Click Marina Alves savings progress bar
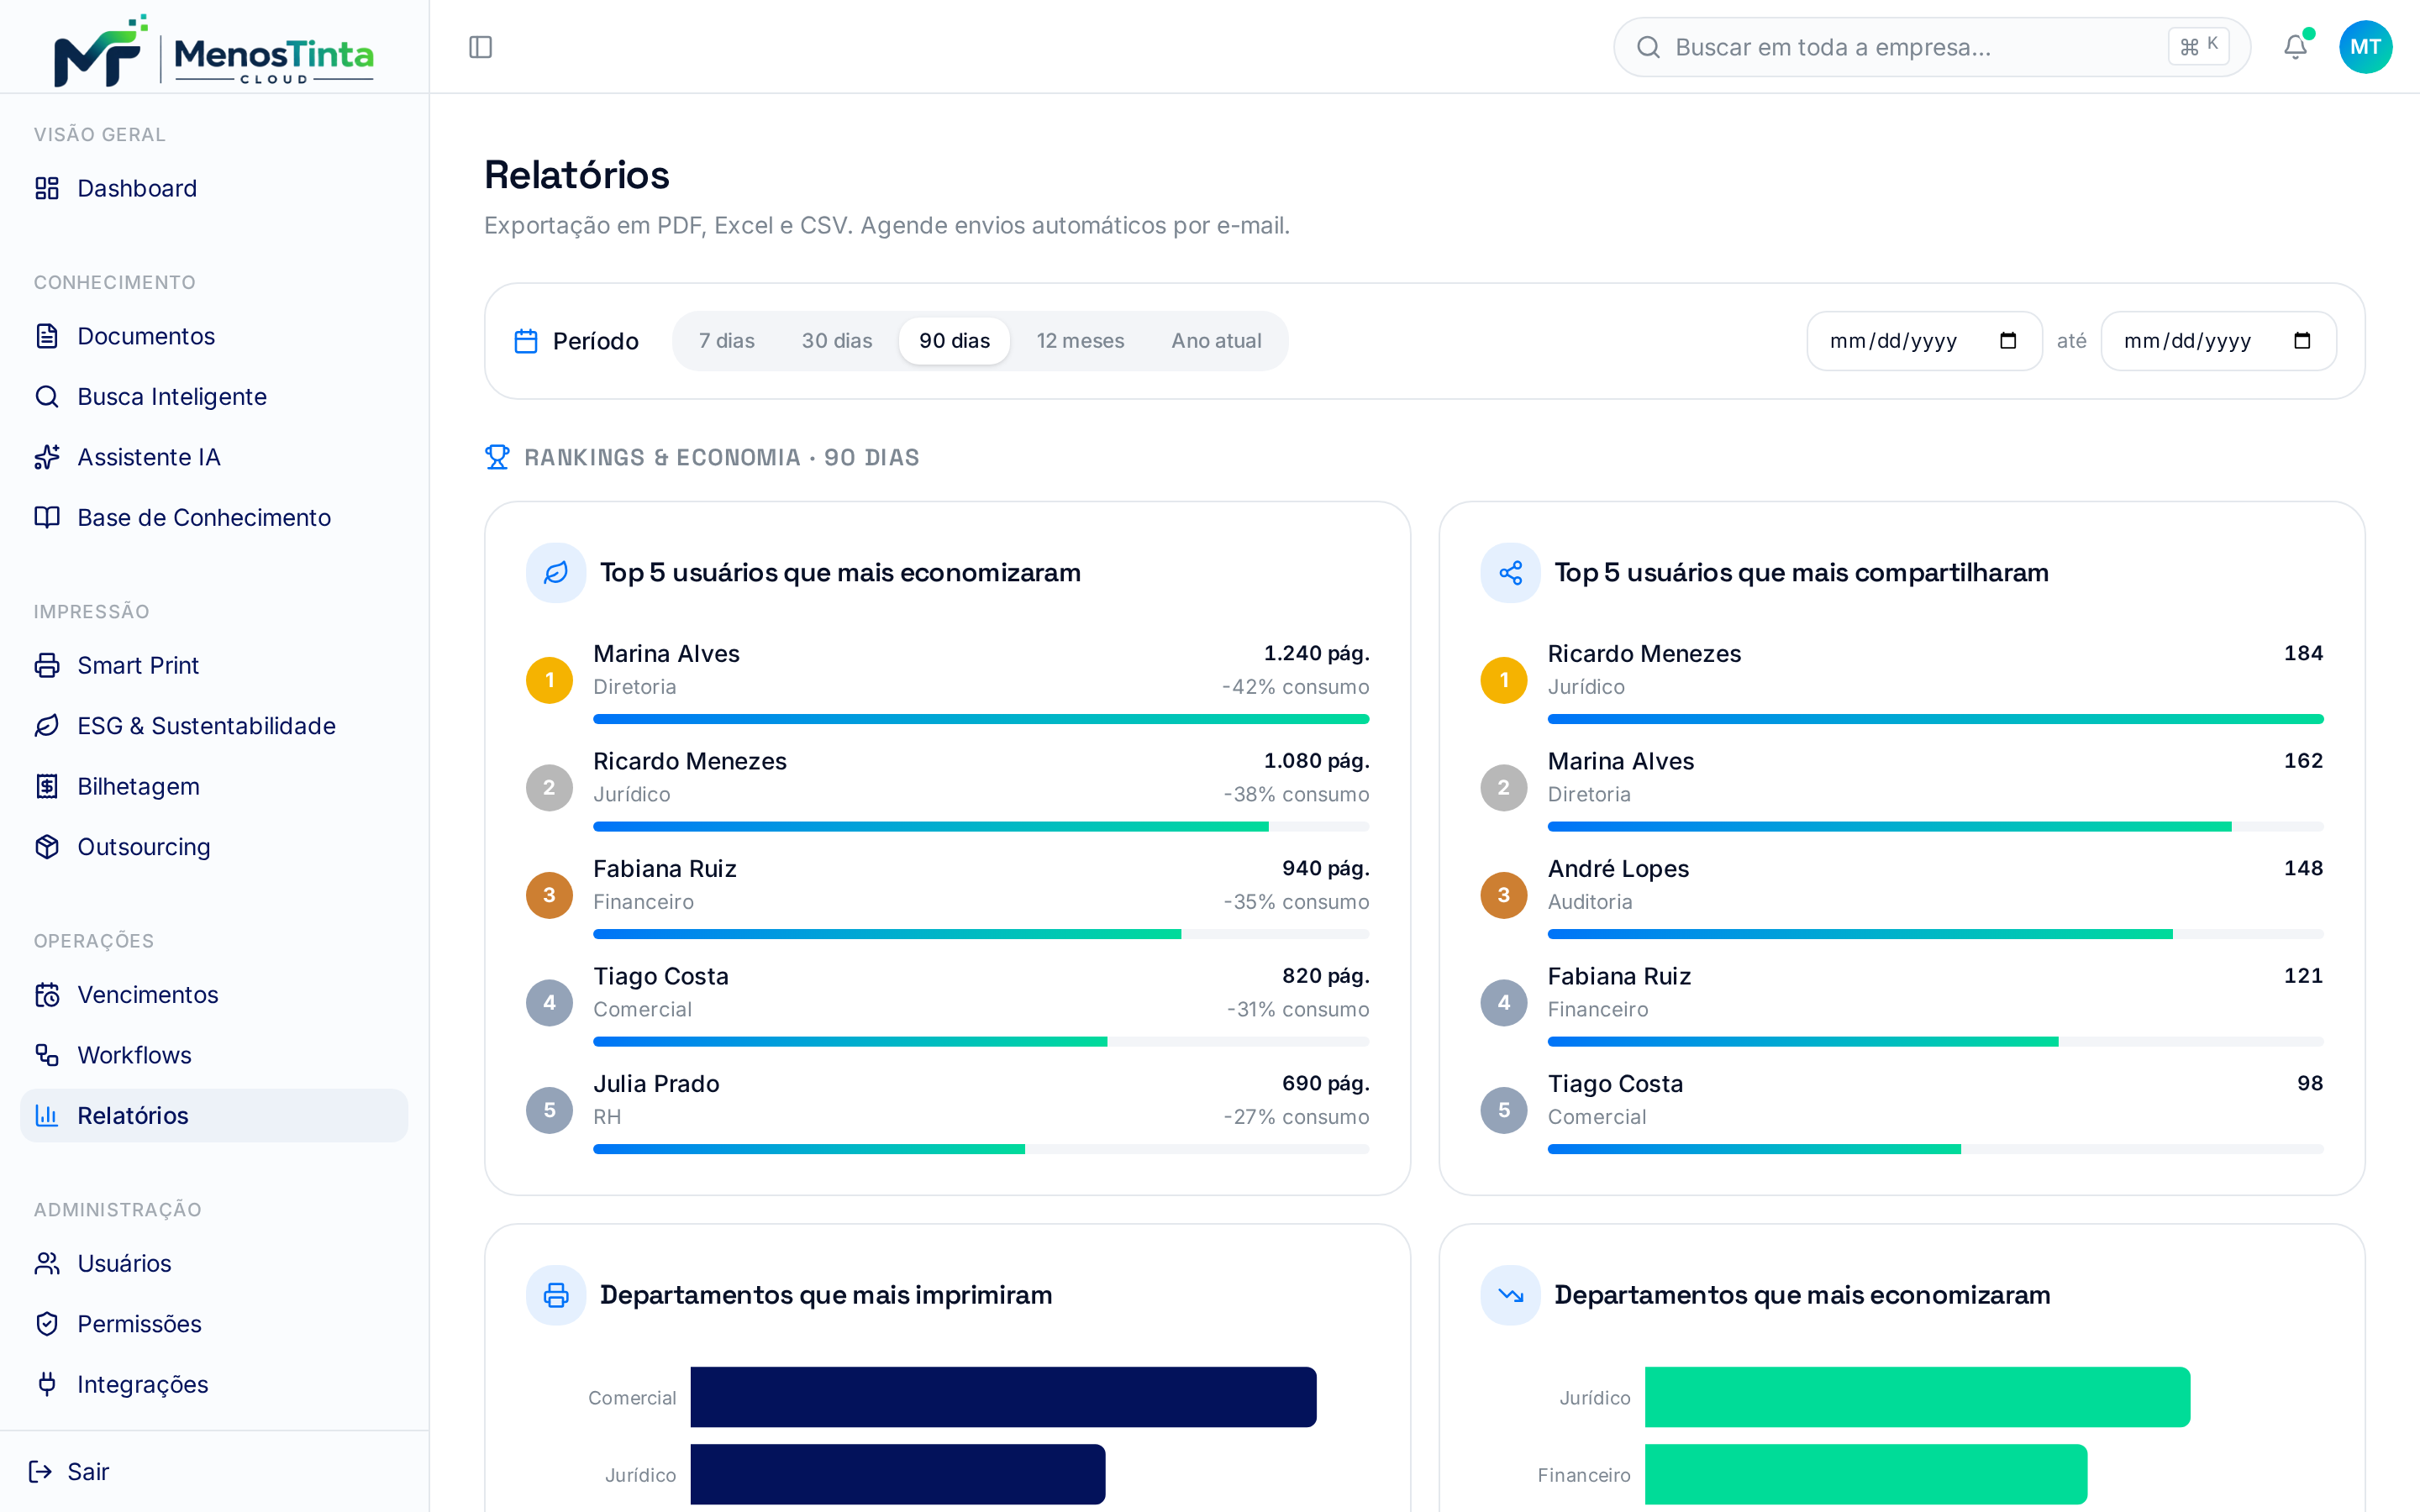The height and width of the screenshot is (1512, 2420). pyautogui.click(x=981, y=719)
